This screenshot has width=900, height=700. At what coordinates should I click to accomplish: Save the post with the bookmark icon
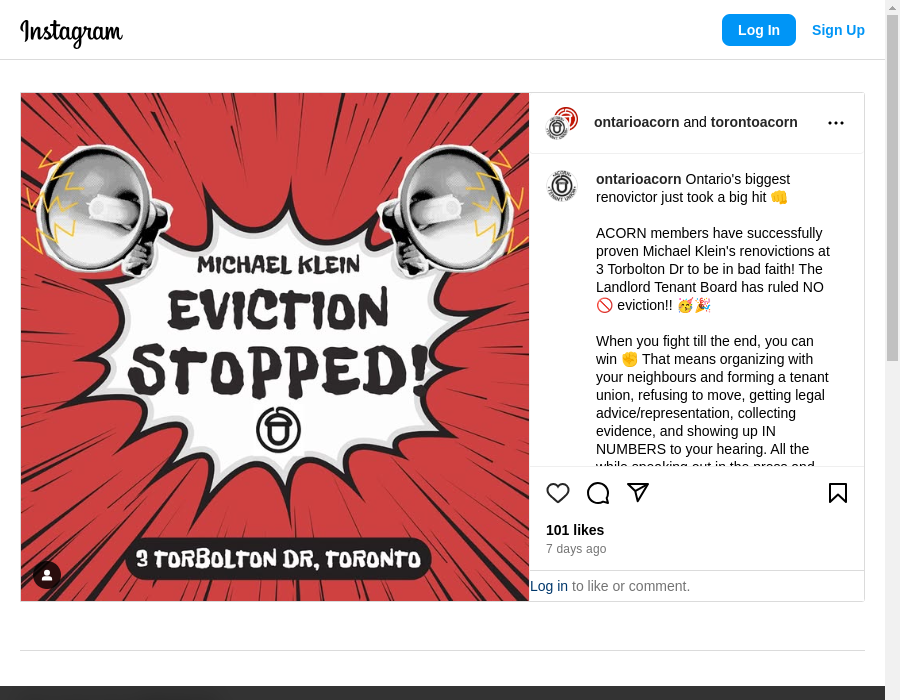tap(837, 493)
